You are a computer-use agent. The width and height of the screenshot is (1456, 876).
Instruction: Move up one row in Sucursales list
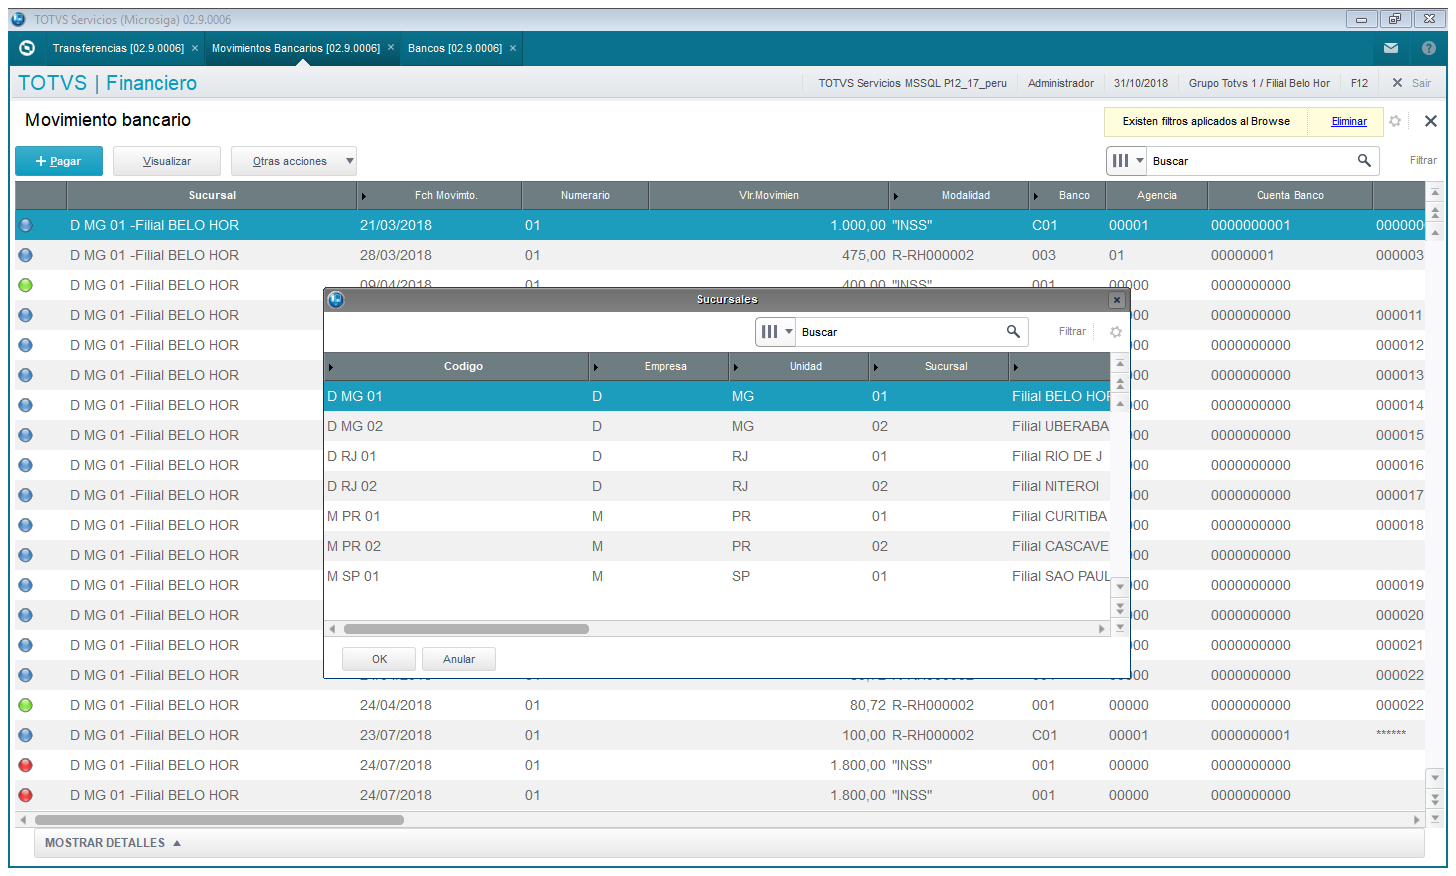click(x=1120, y=403)
